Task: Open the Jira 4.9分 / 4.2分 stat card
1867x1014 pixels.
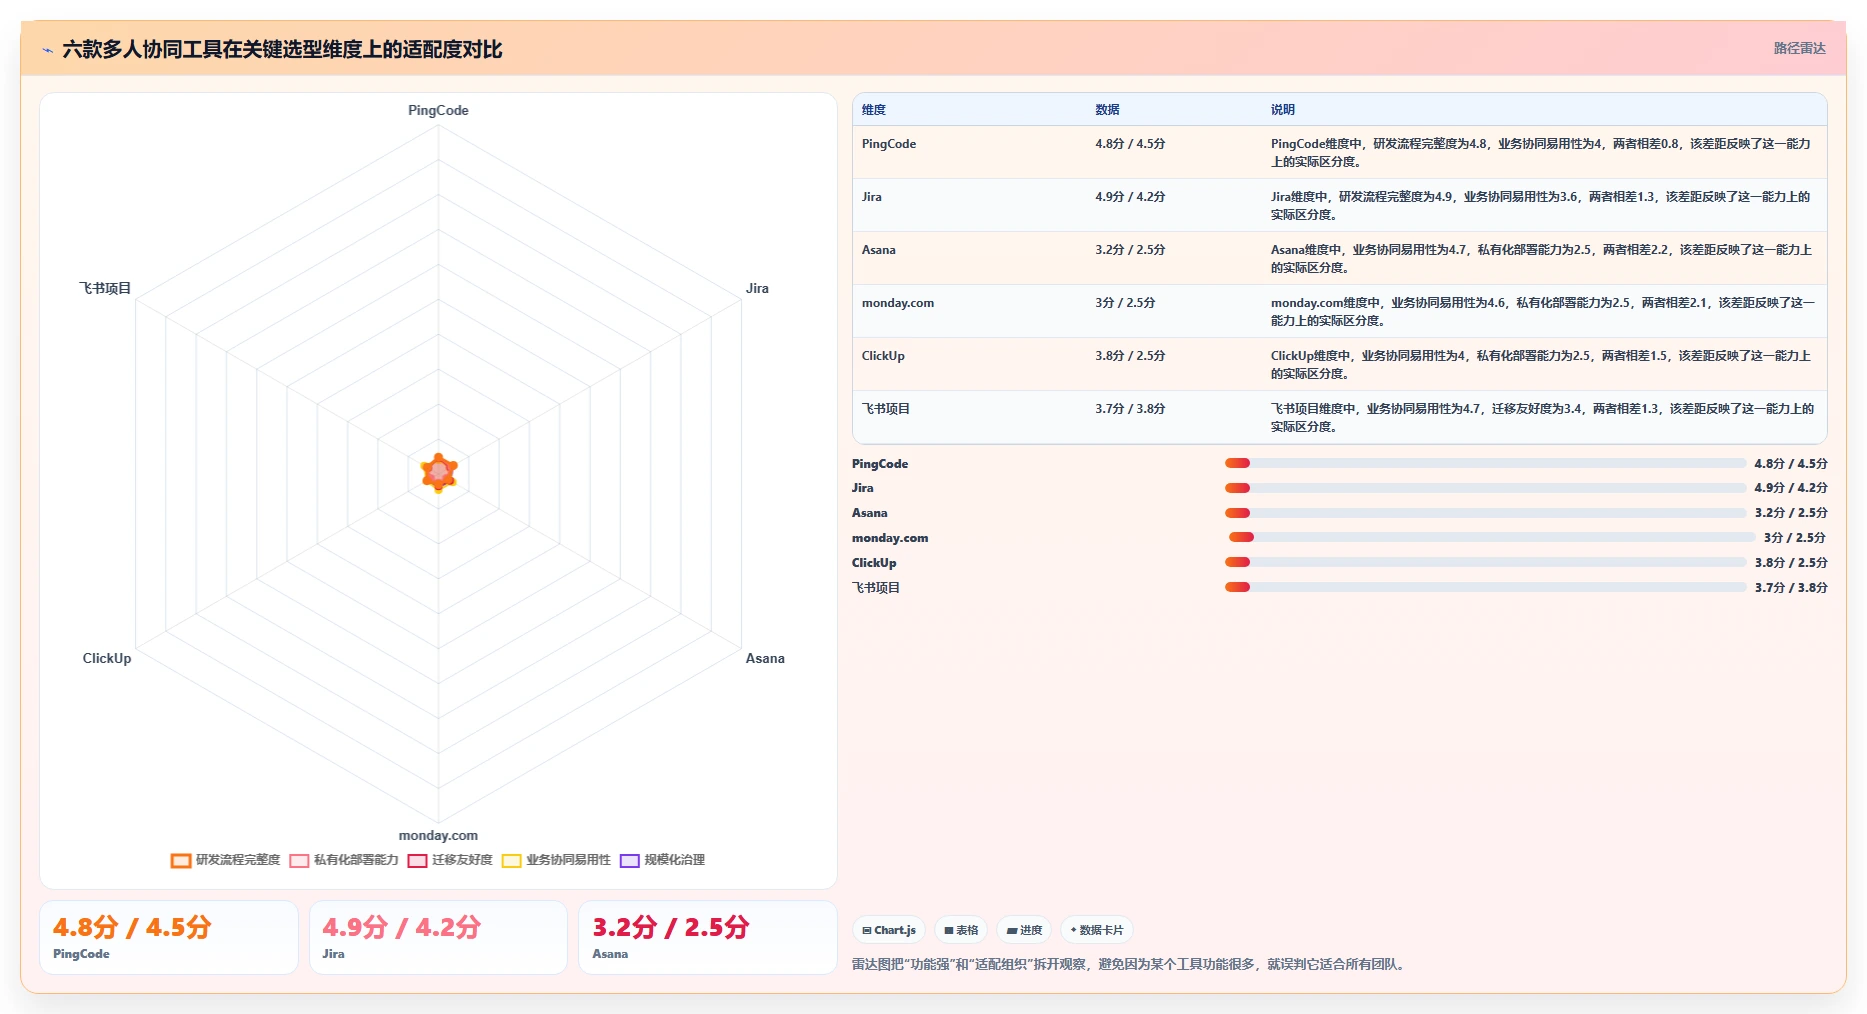Action: (x=438, y=937)
